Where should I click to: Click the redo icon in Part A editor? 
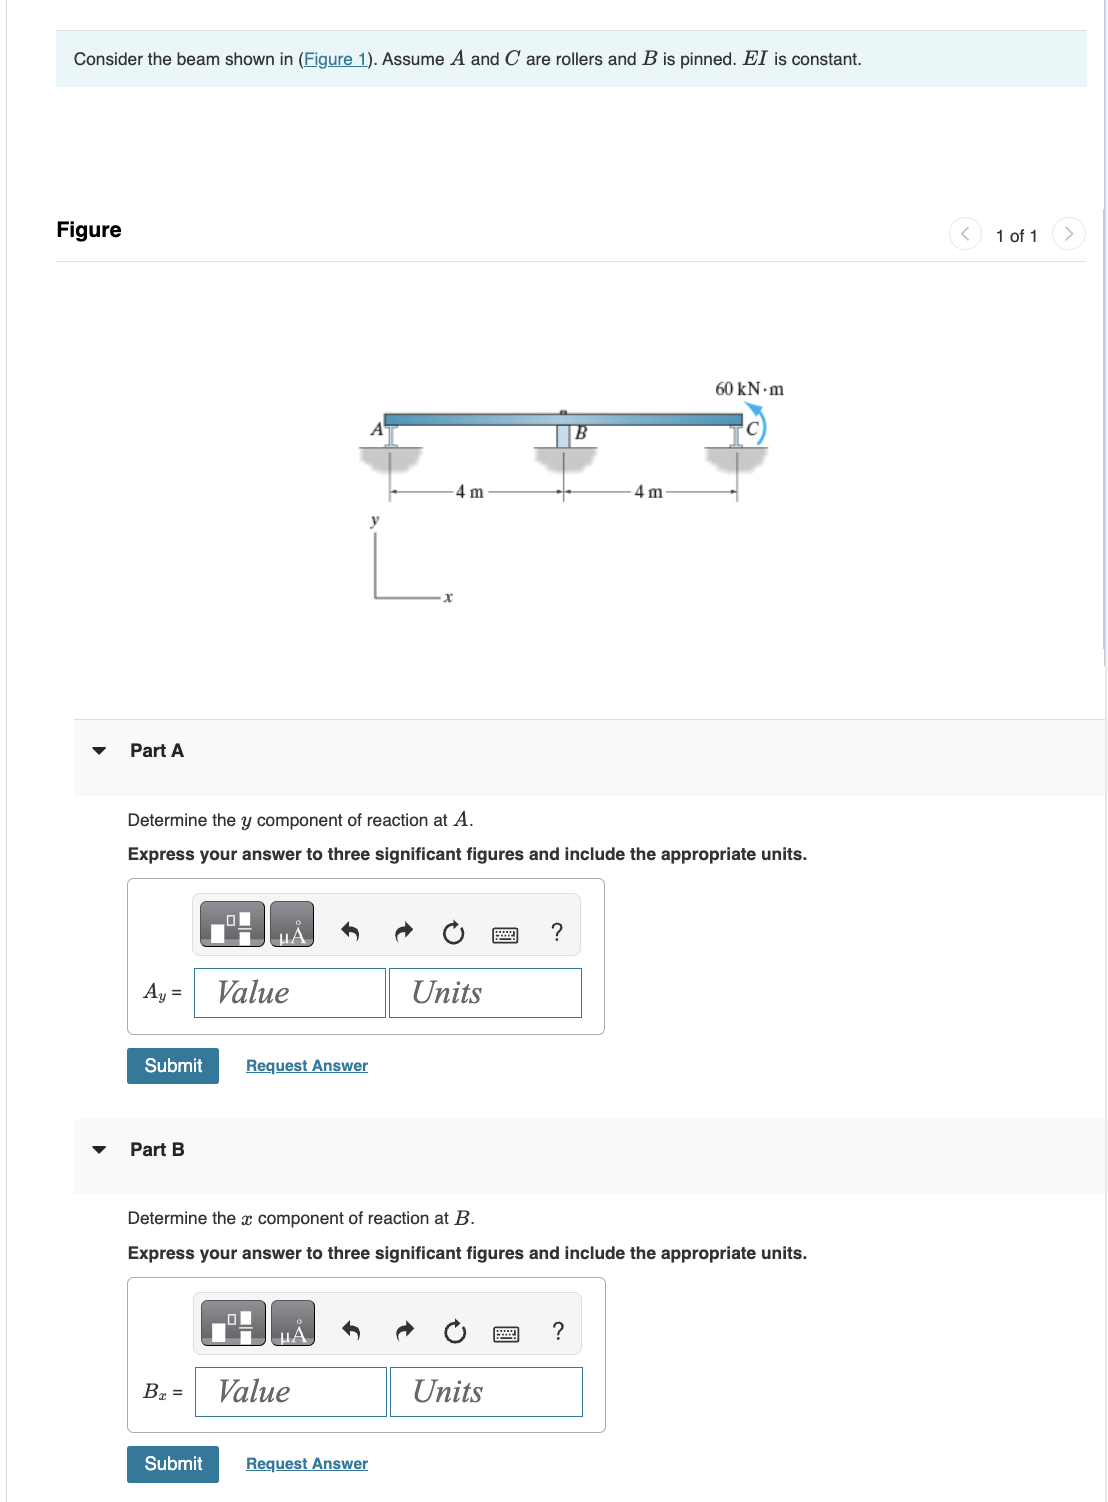pos(403,928)
